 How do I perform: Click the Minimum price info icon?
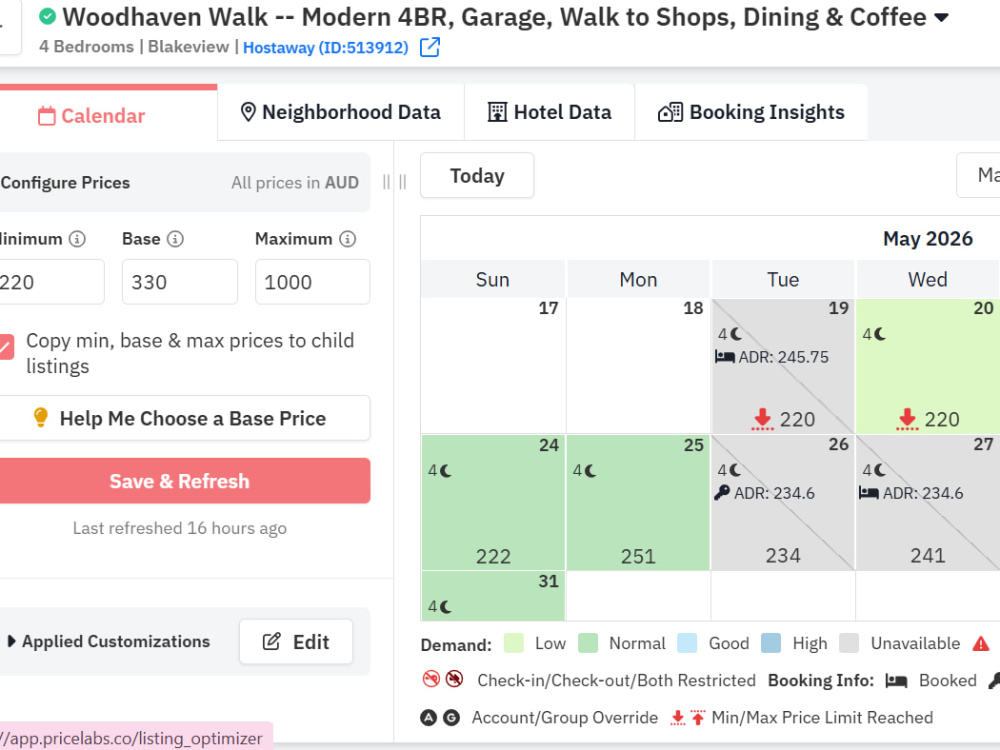(77, 239)
